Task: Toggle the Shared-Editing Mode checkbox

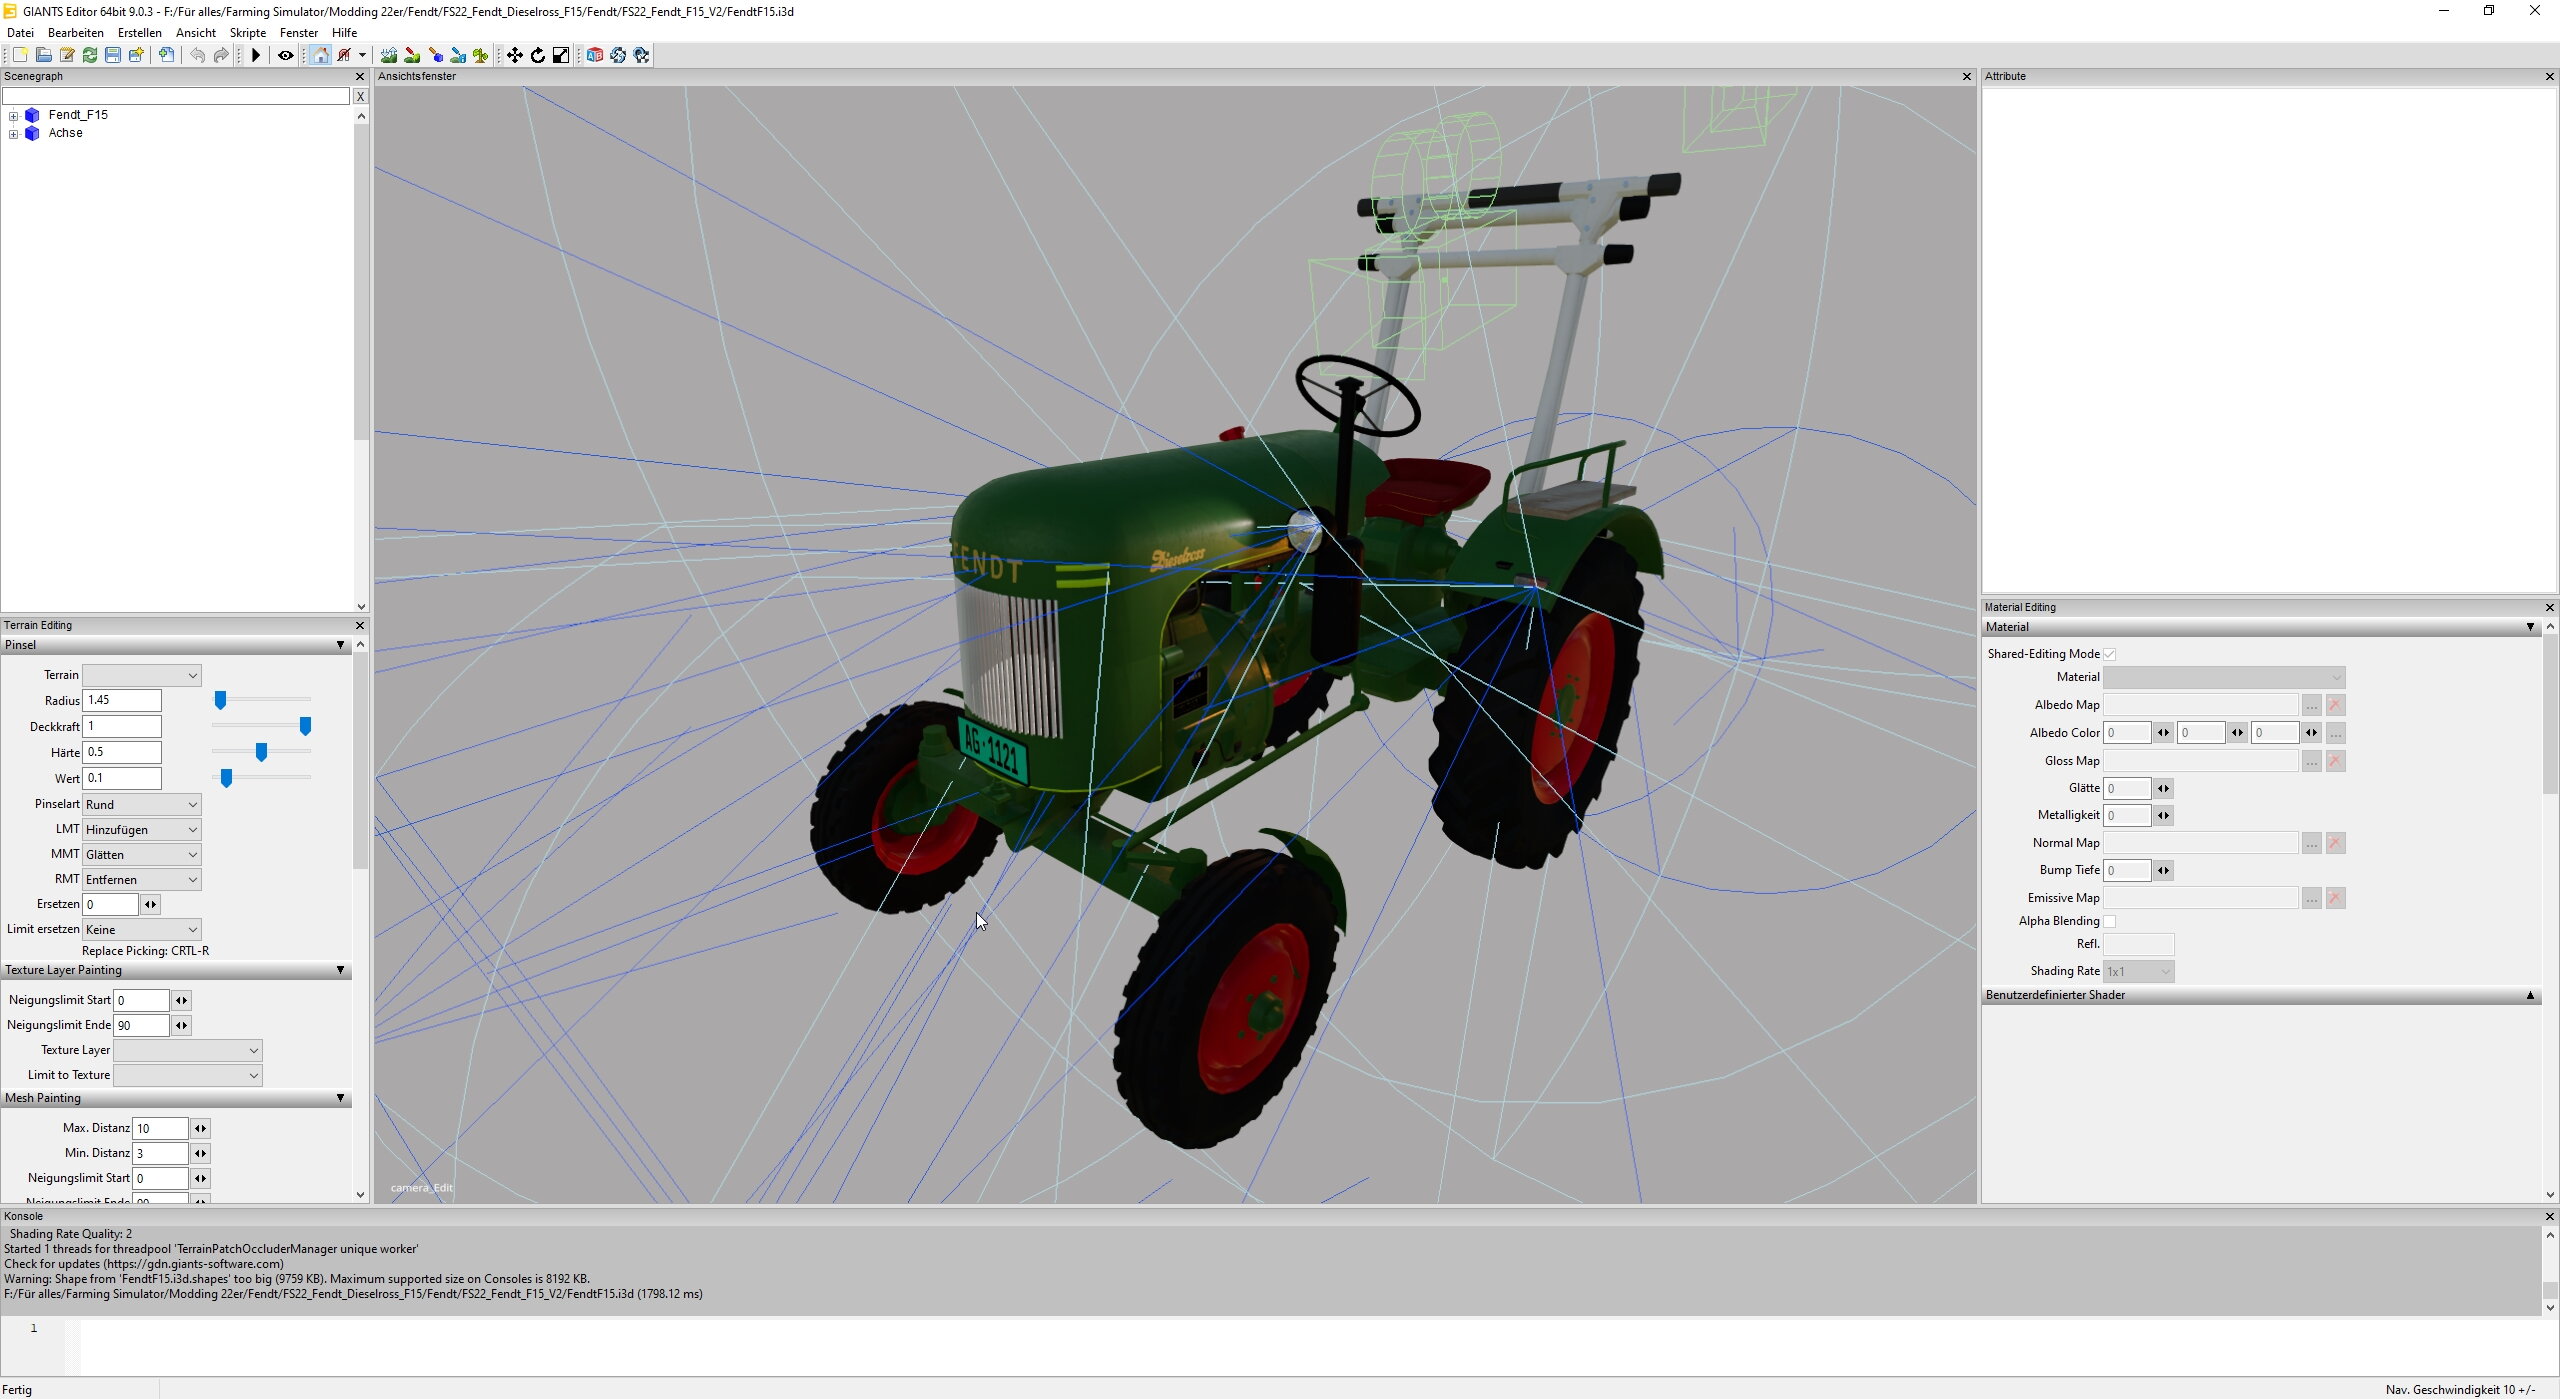Action: (2109, 654)
